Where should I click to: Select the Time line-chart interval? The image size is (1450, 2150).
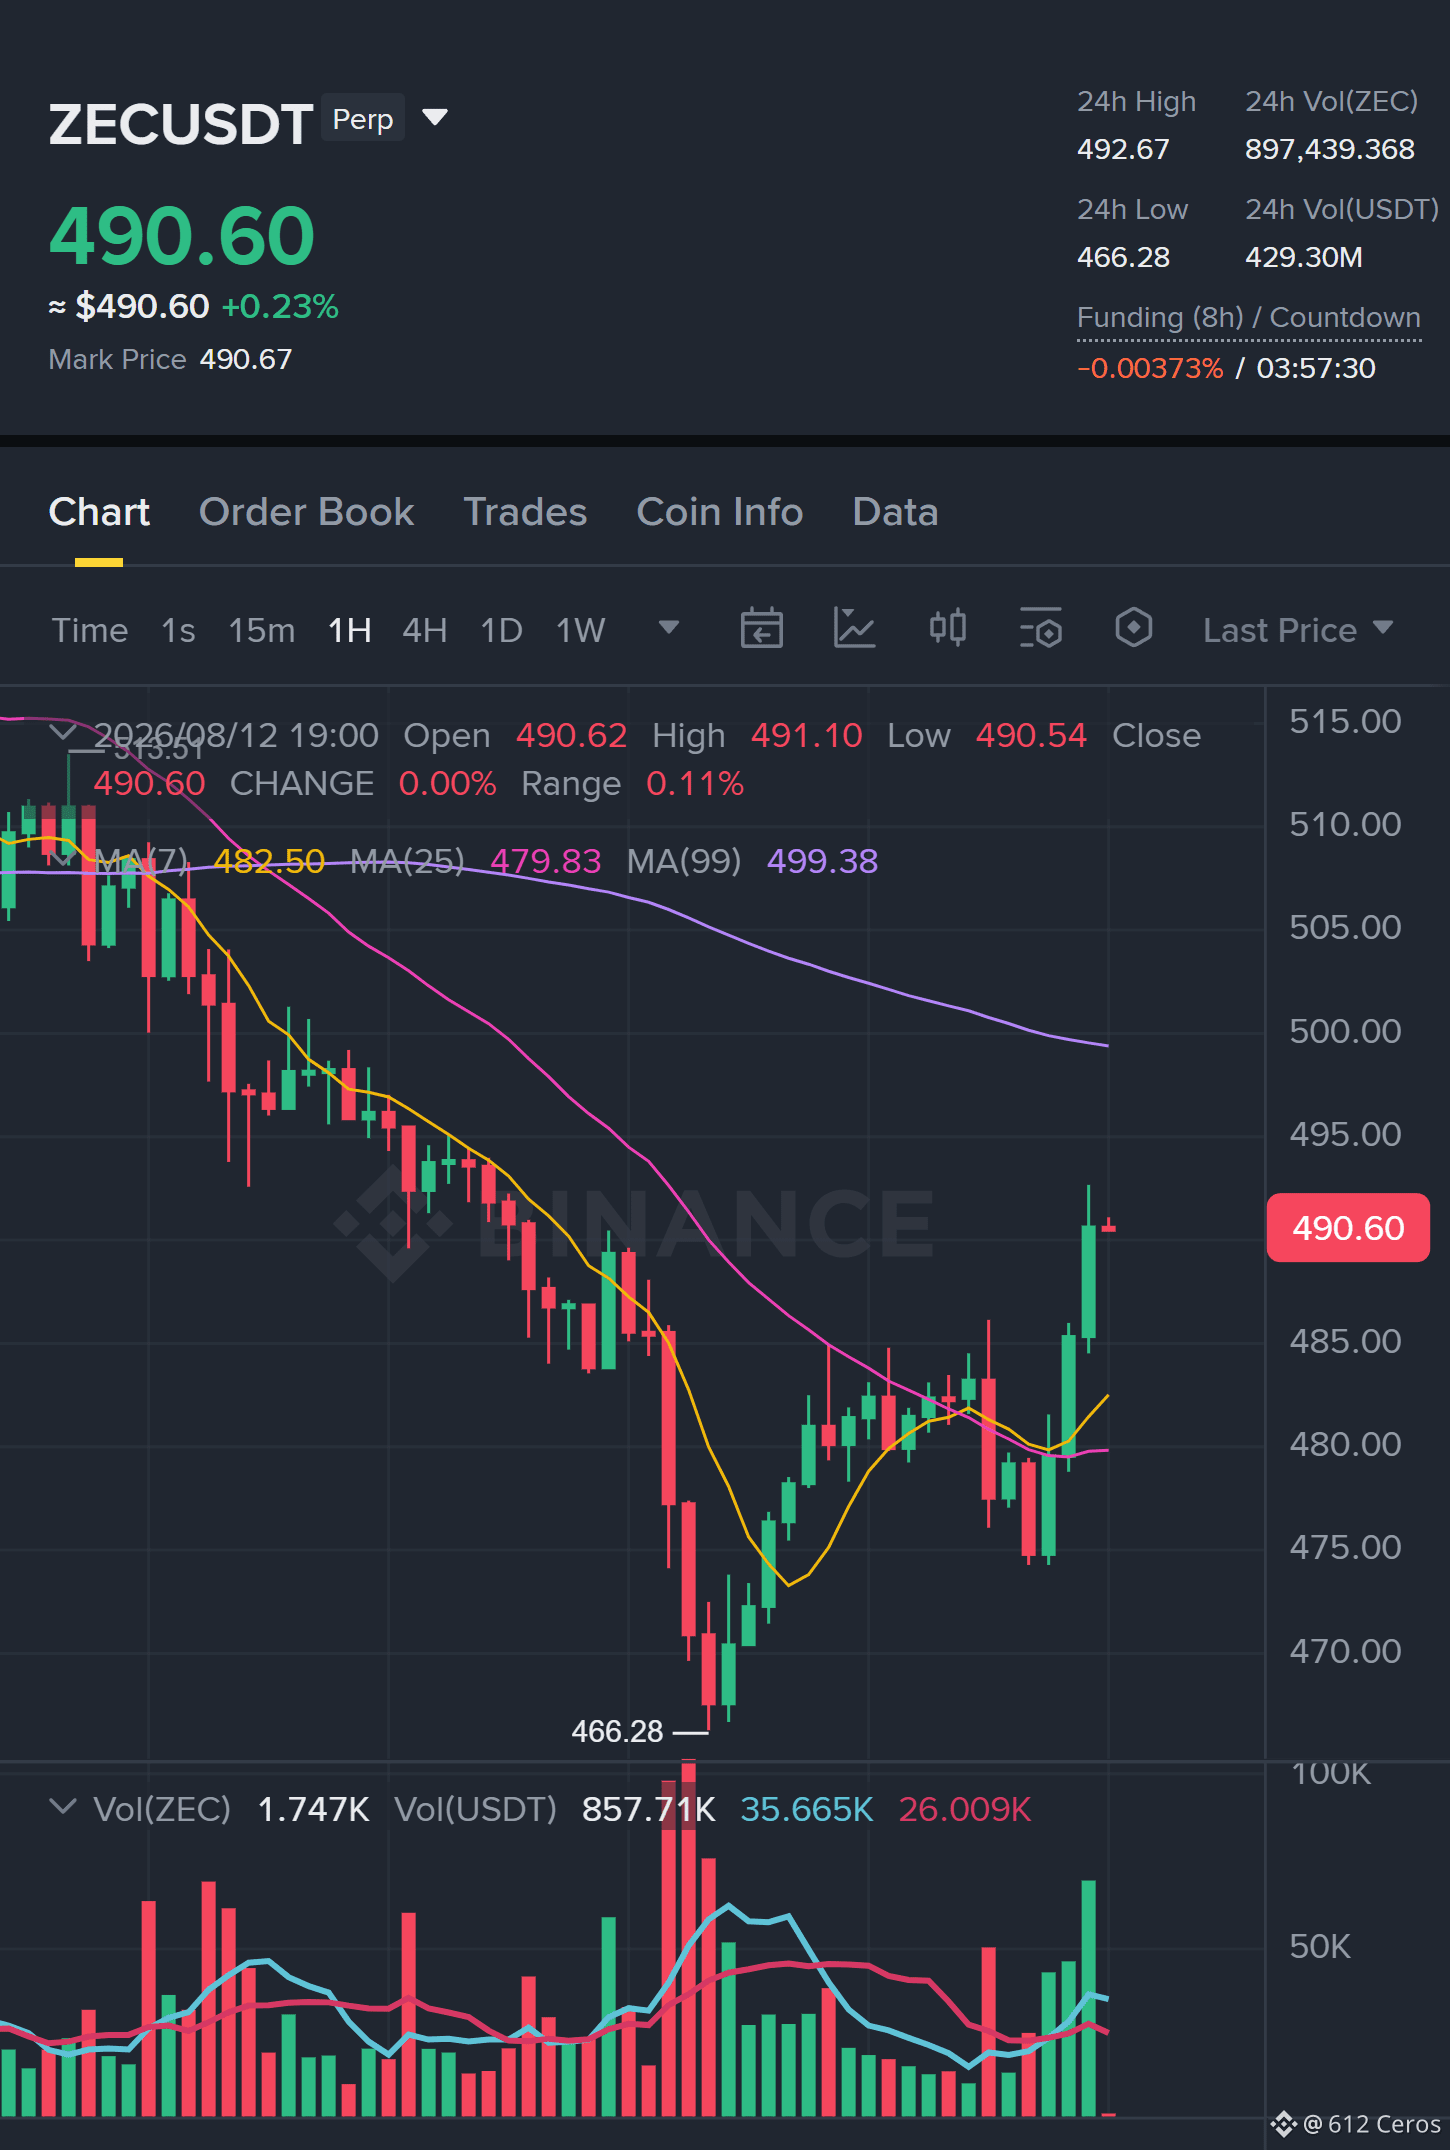(90, 630)
